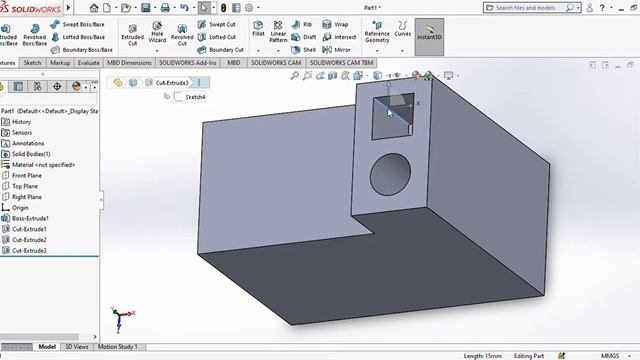Select the Lofted Cut tool
Screen dimensions: 640x360
216,37
